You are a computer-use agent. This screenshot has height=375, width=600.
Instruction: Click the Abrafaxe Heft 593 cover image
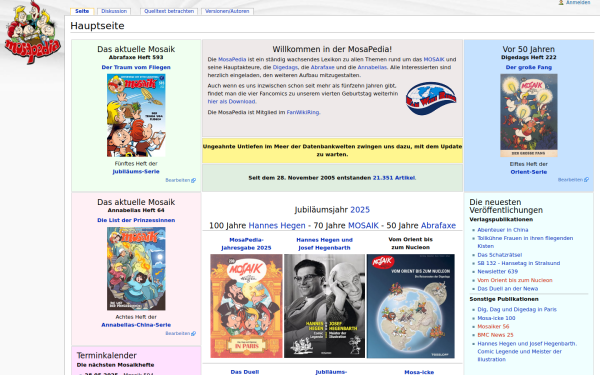coord(136,115)
